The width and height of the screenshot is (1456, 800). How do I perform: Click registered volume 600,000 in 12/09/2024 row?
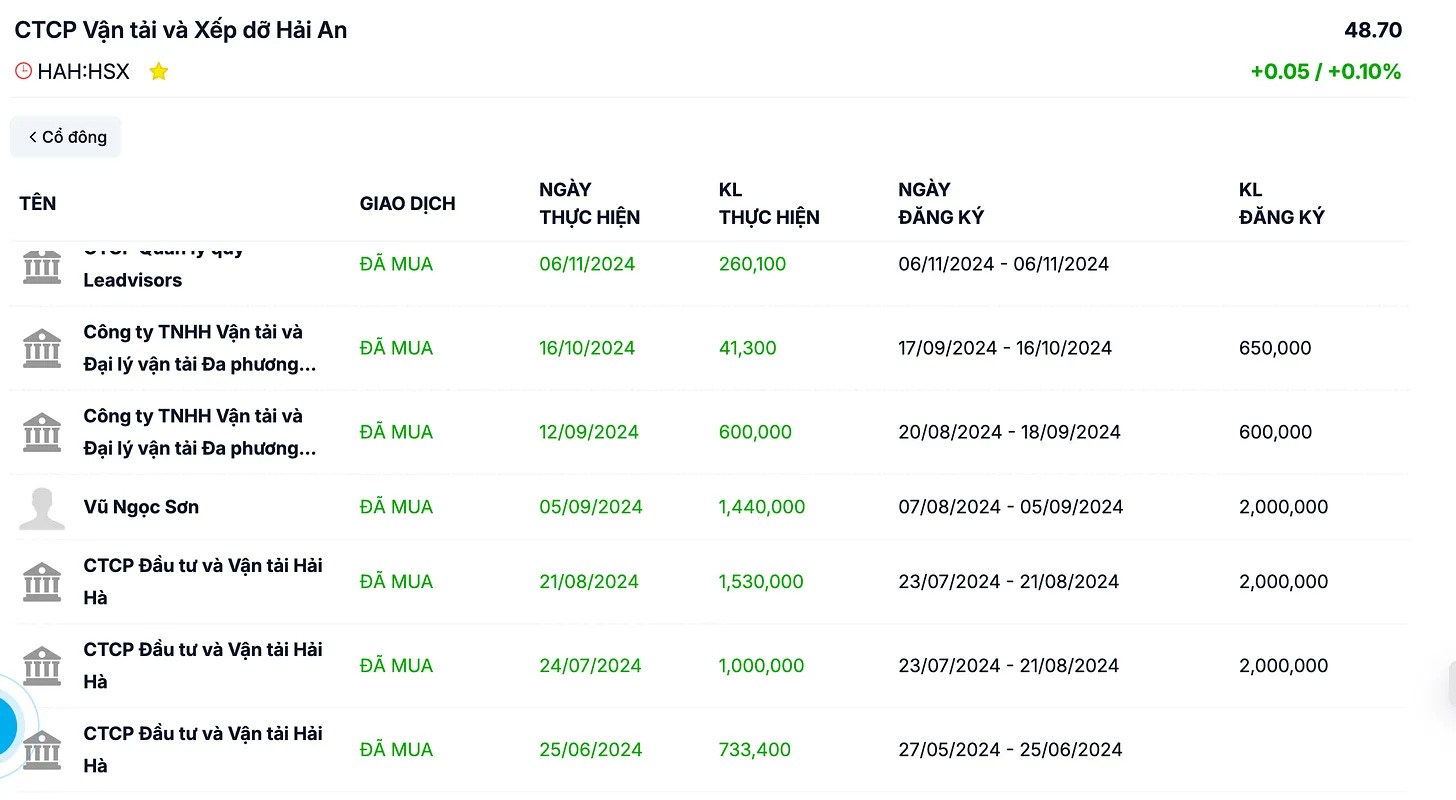[x=1275, y=432]
